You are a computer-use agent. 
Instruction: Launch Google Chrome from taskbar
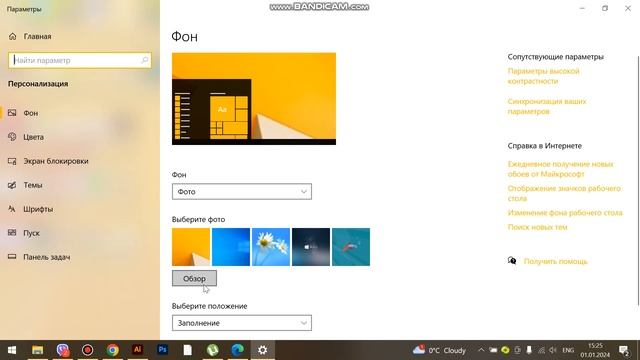click(x=113, y=350)
